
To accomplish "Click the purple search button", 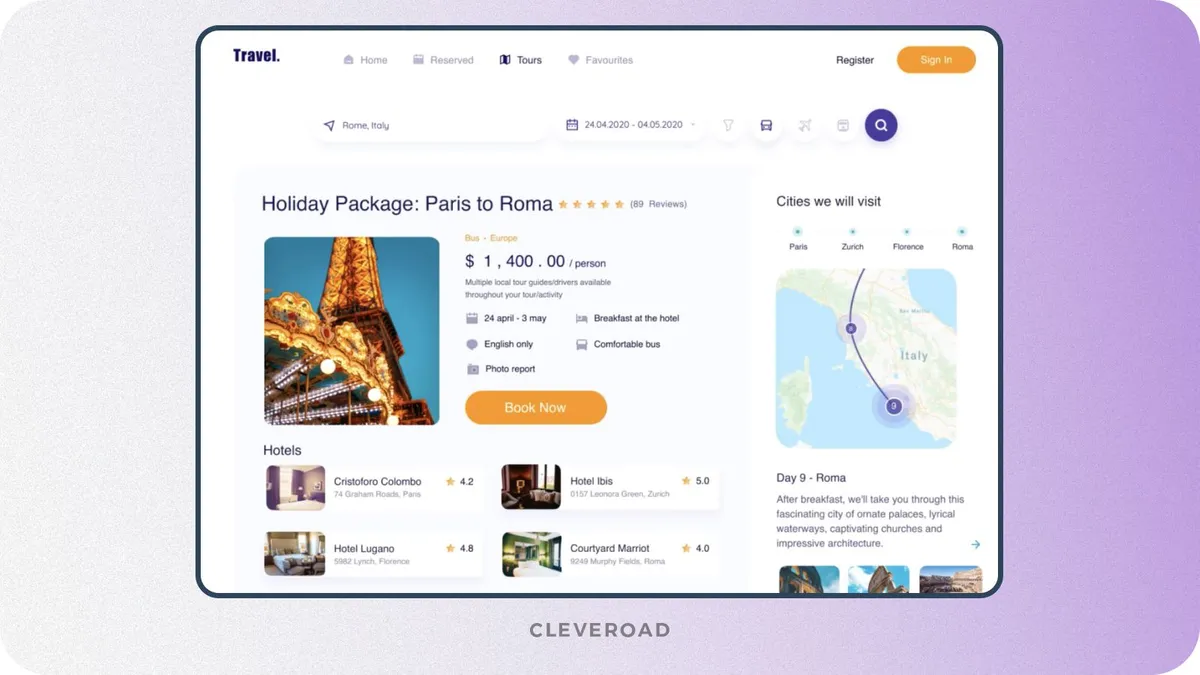I will tap(881, 125).
